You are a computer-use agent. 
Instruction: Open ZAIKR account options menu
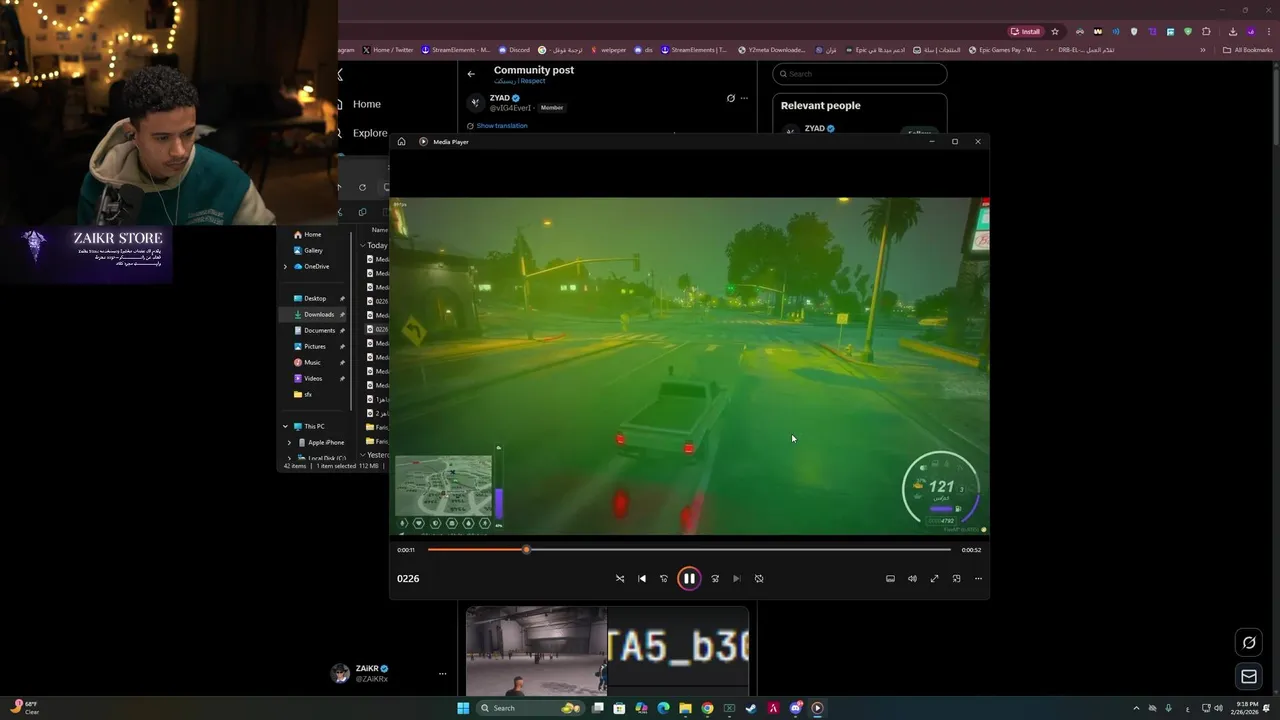click(443, 674)
